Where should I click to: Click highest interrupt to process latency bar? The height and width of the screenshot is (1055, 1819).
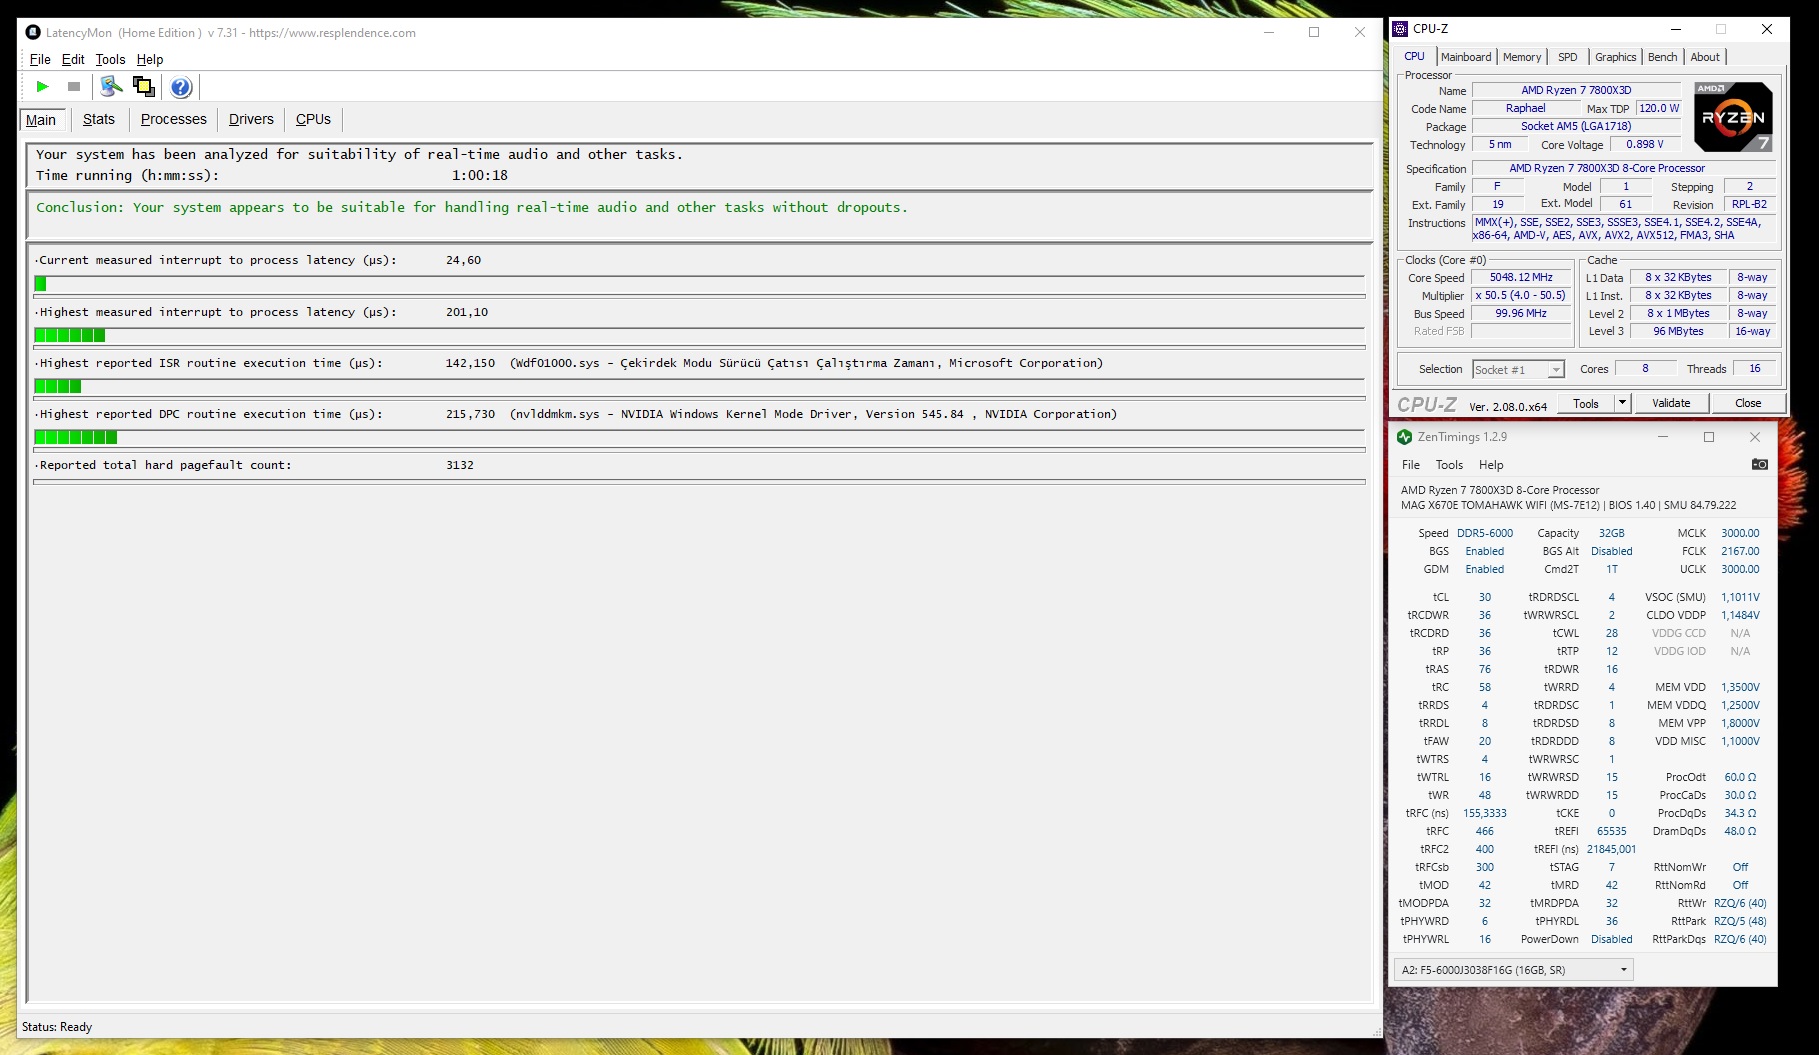pyautogui.click(x=699, y=336)
